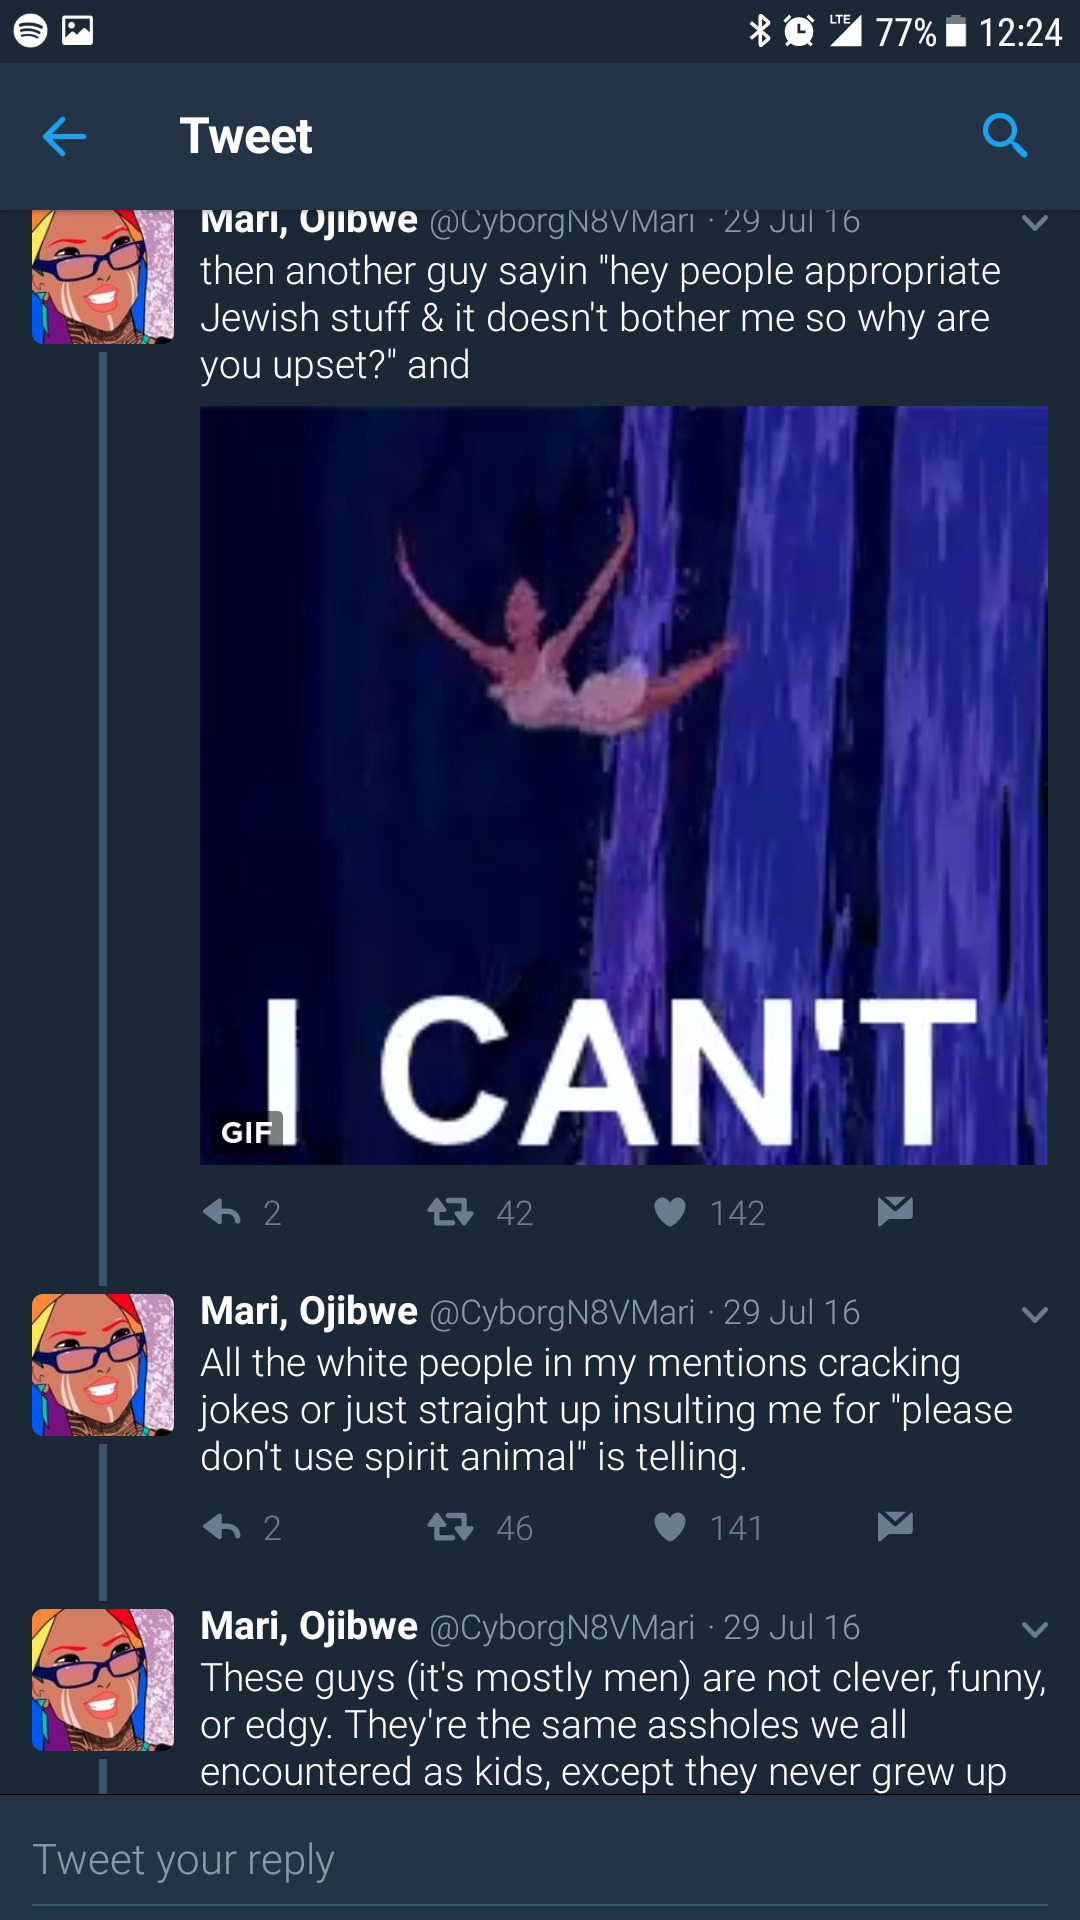The height and width of the screenshot is (1920, 1080).
Task: Retweet the GIF tweet with 42 retweets
Action: click(x=450, y=1213)
